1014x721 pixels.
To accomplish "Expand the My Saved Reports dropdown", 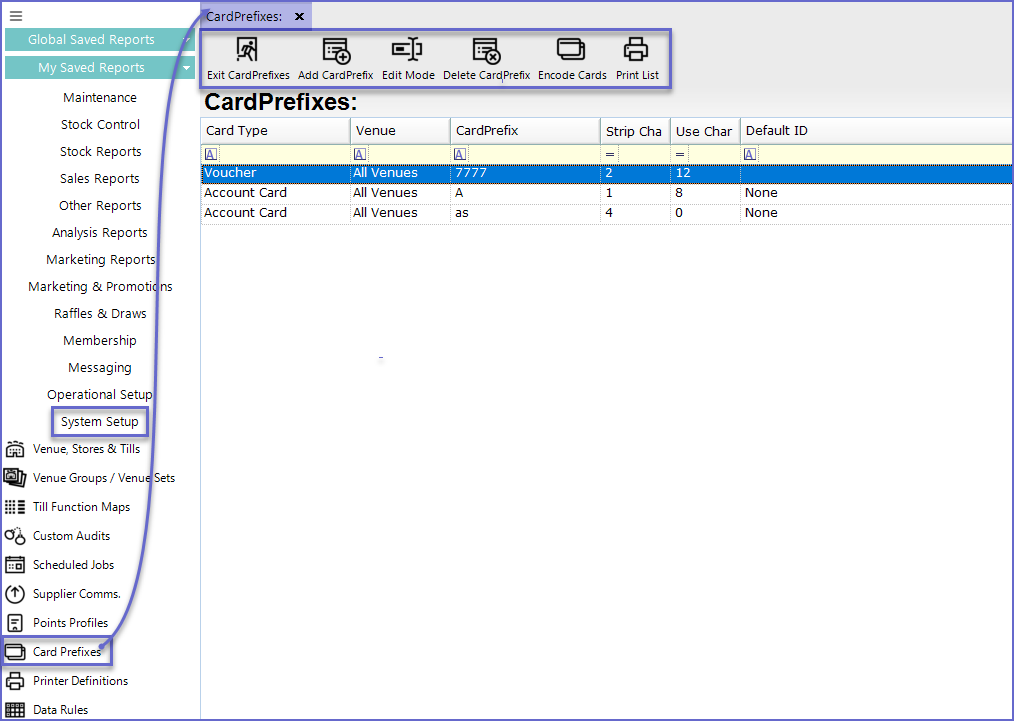I will [x=188, y=68].
